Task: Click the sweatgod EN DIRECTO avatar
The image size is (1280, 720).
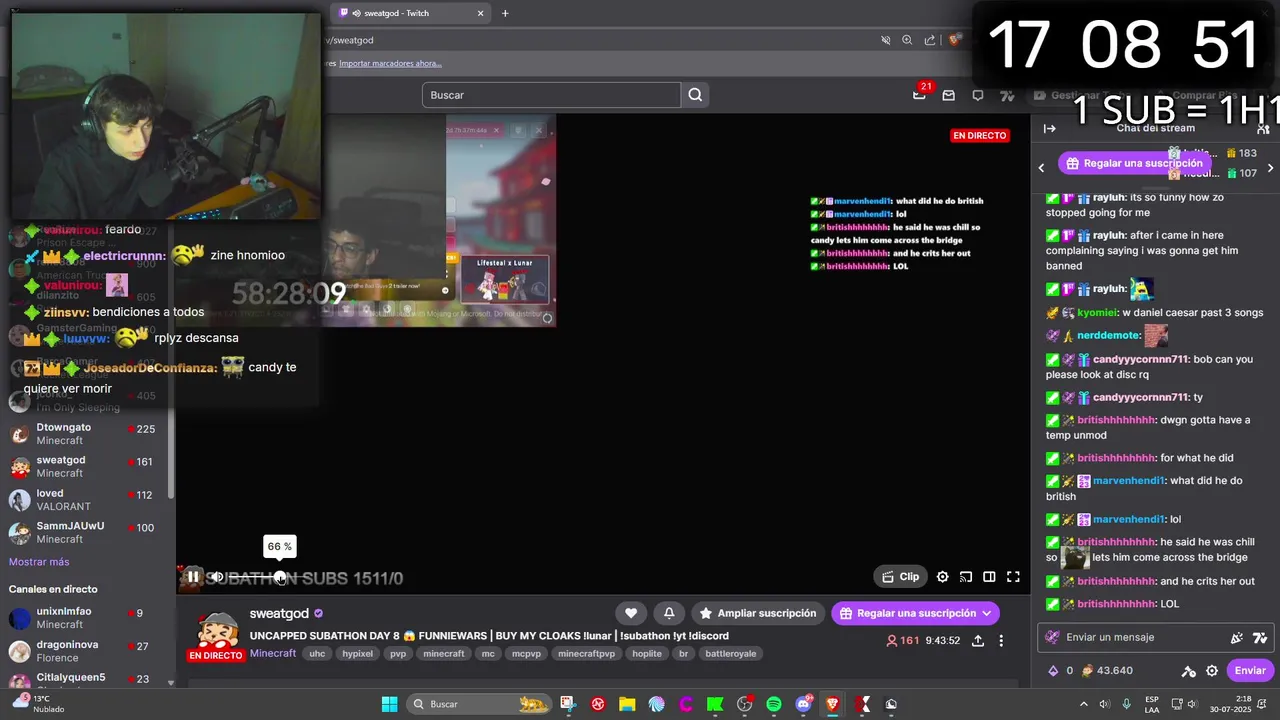Action: click(x=217, y=637)
